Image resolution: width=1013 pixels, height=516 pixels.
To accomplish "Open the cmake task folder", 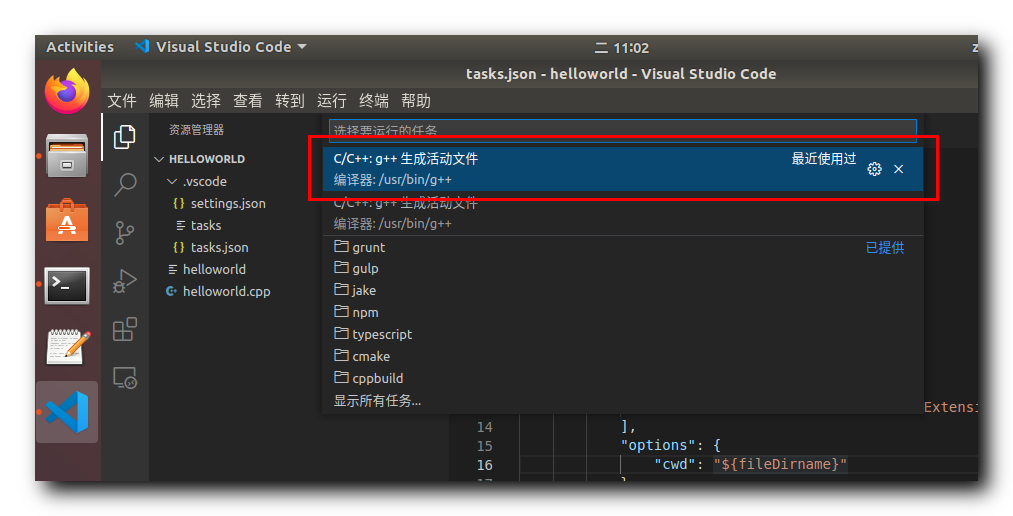I will 623,356.
